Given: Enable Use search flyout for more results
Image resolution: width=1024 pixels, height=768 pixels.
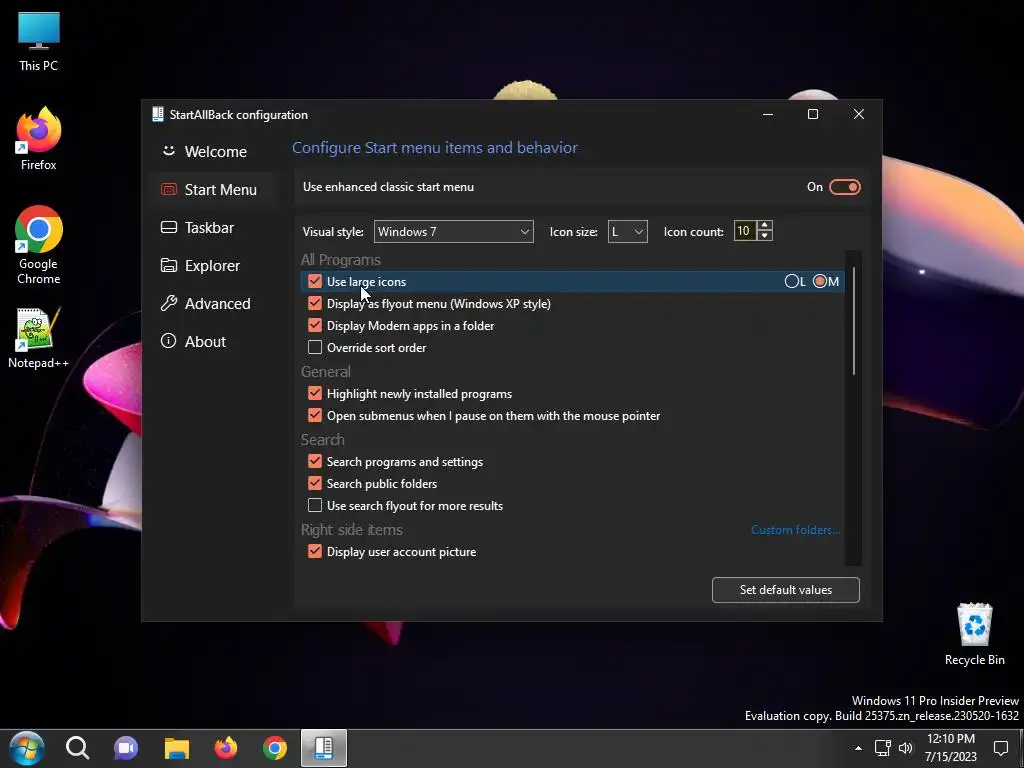Looking at the screenshot, I should click(315, 505).
